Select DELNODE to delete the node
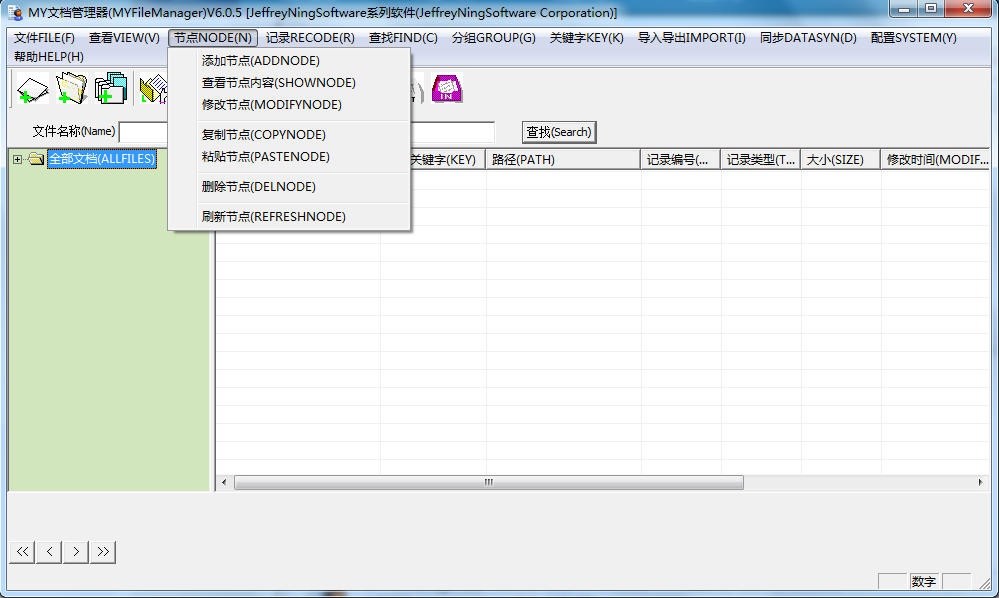The image size is (999, 598). (x=258, y=187)
